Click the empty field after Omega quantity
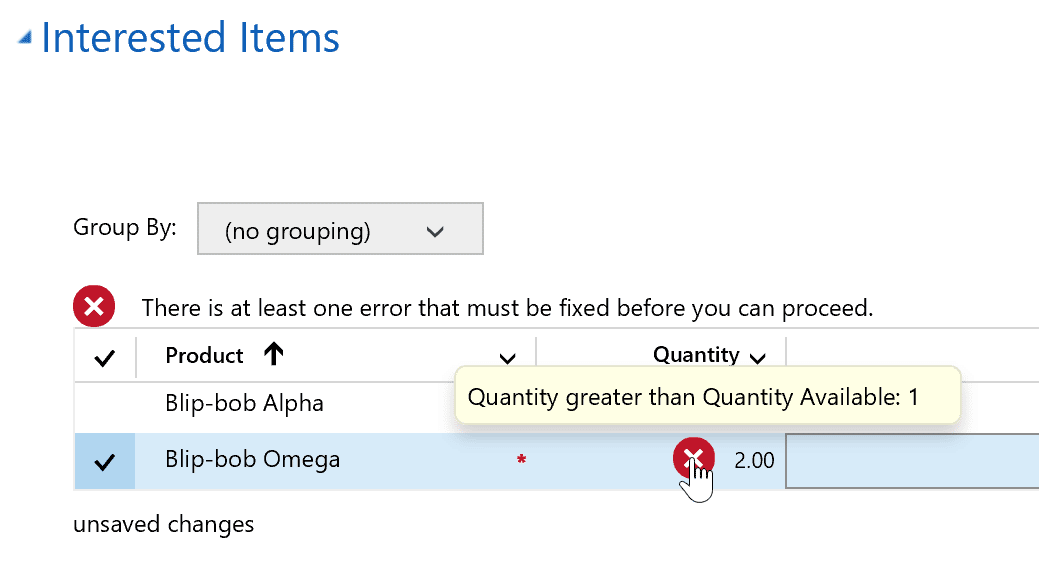Screen dimensions: 1039x569 [x=912, y=461]
